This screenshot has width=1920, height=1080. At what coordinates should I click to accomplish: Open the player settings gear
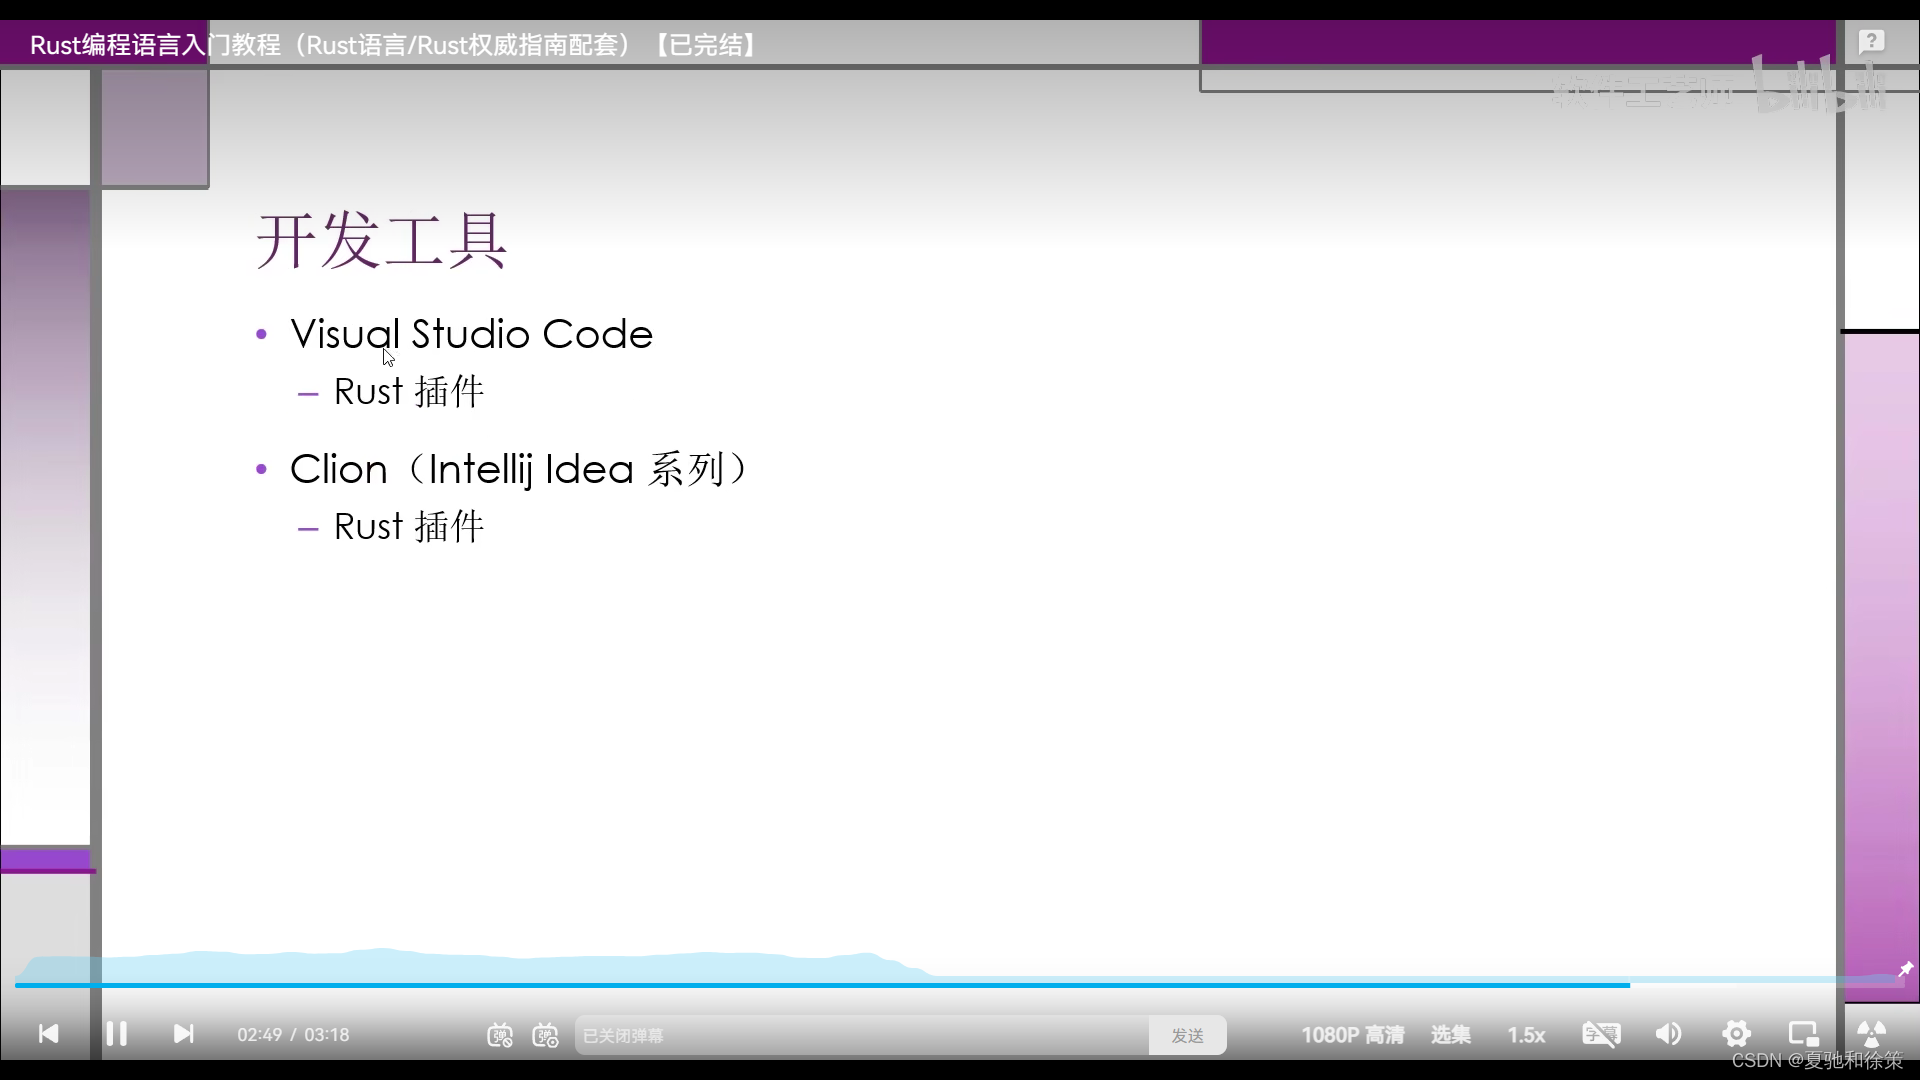pyautogui.click(x=1736, y=1034)
